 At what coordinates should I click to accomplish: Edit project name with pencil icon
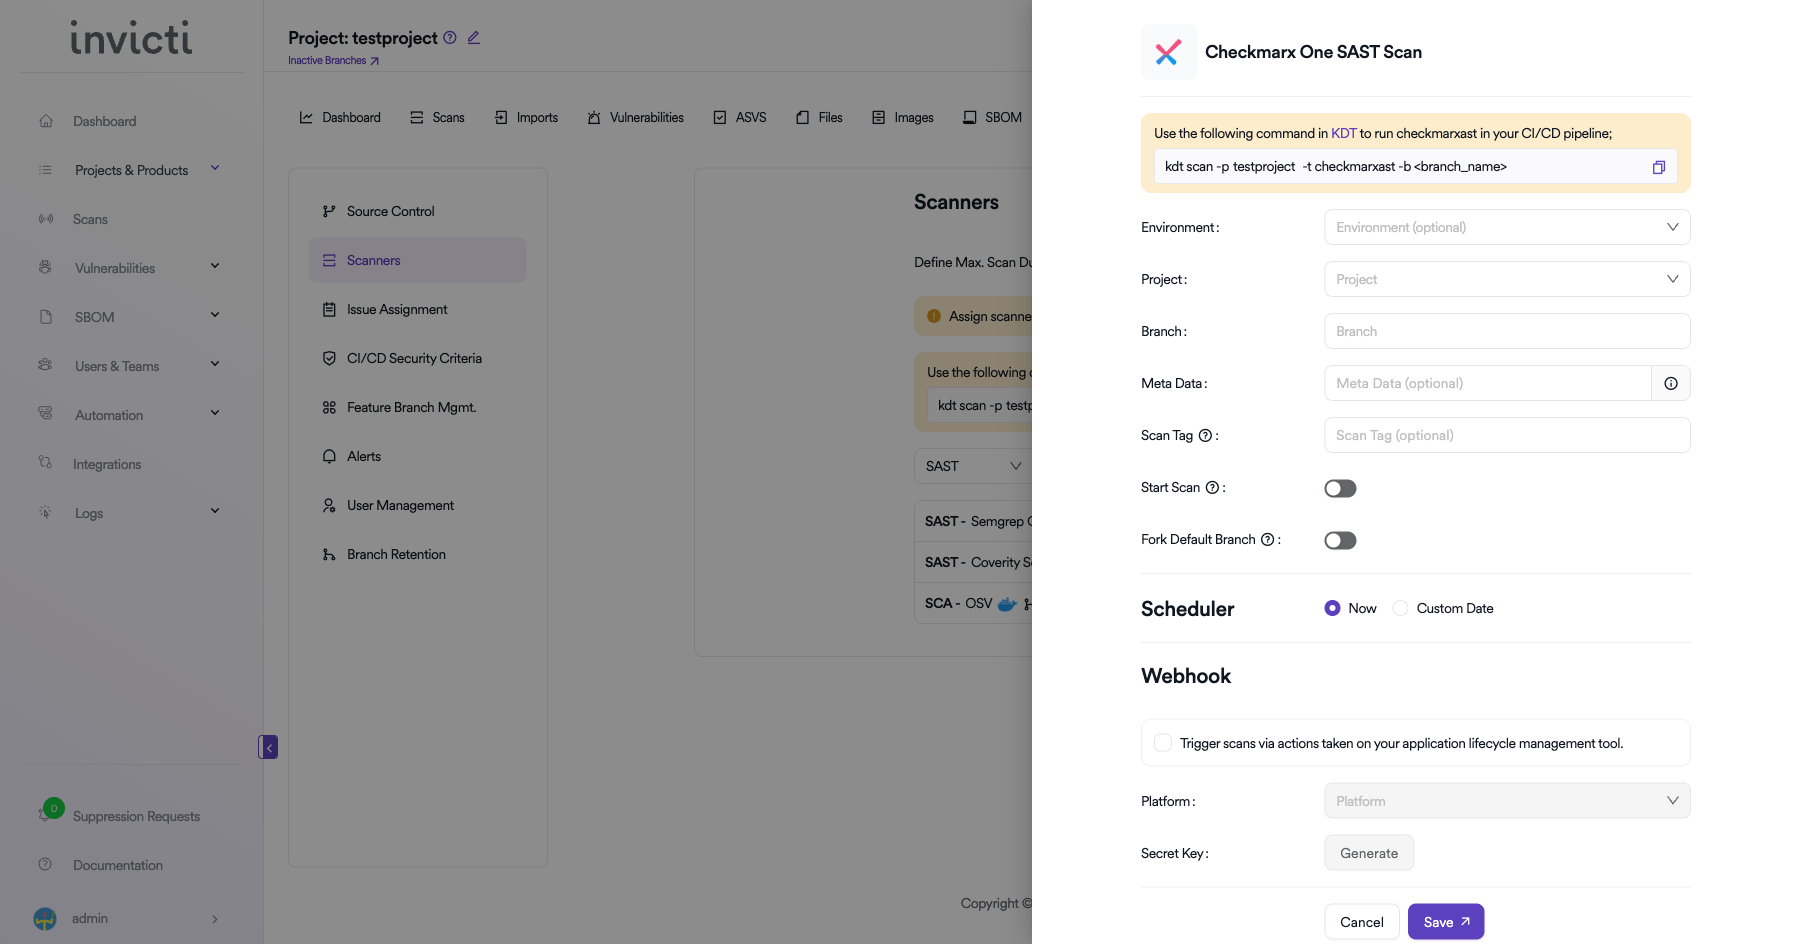[474, 37]
